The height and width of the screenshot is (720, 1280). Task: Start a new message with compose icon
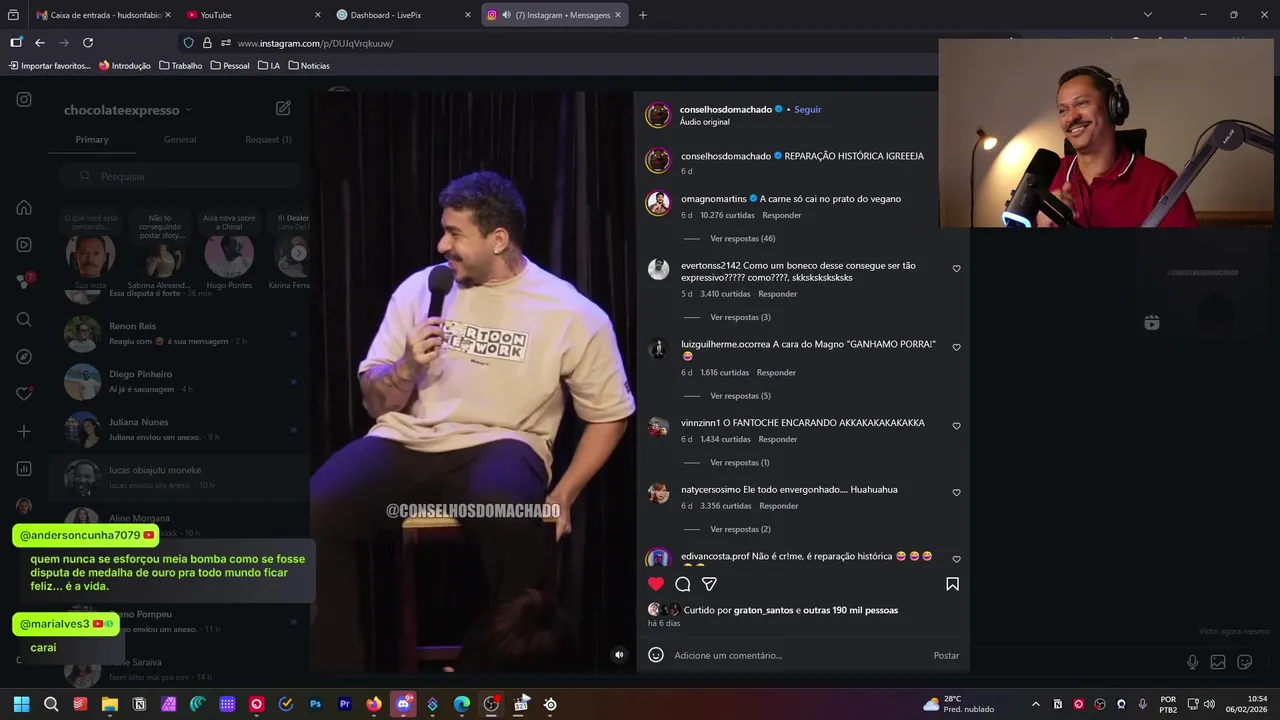(x=283, y=108)
